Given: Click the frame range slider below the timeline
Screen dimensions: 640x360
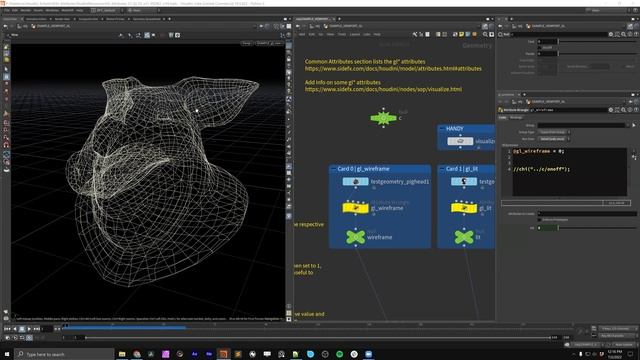Looking at the screenshot, I should pyautogui.click(x=317, y=338).
